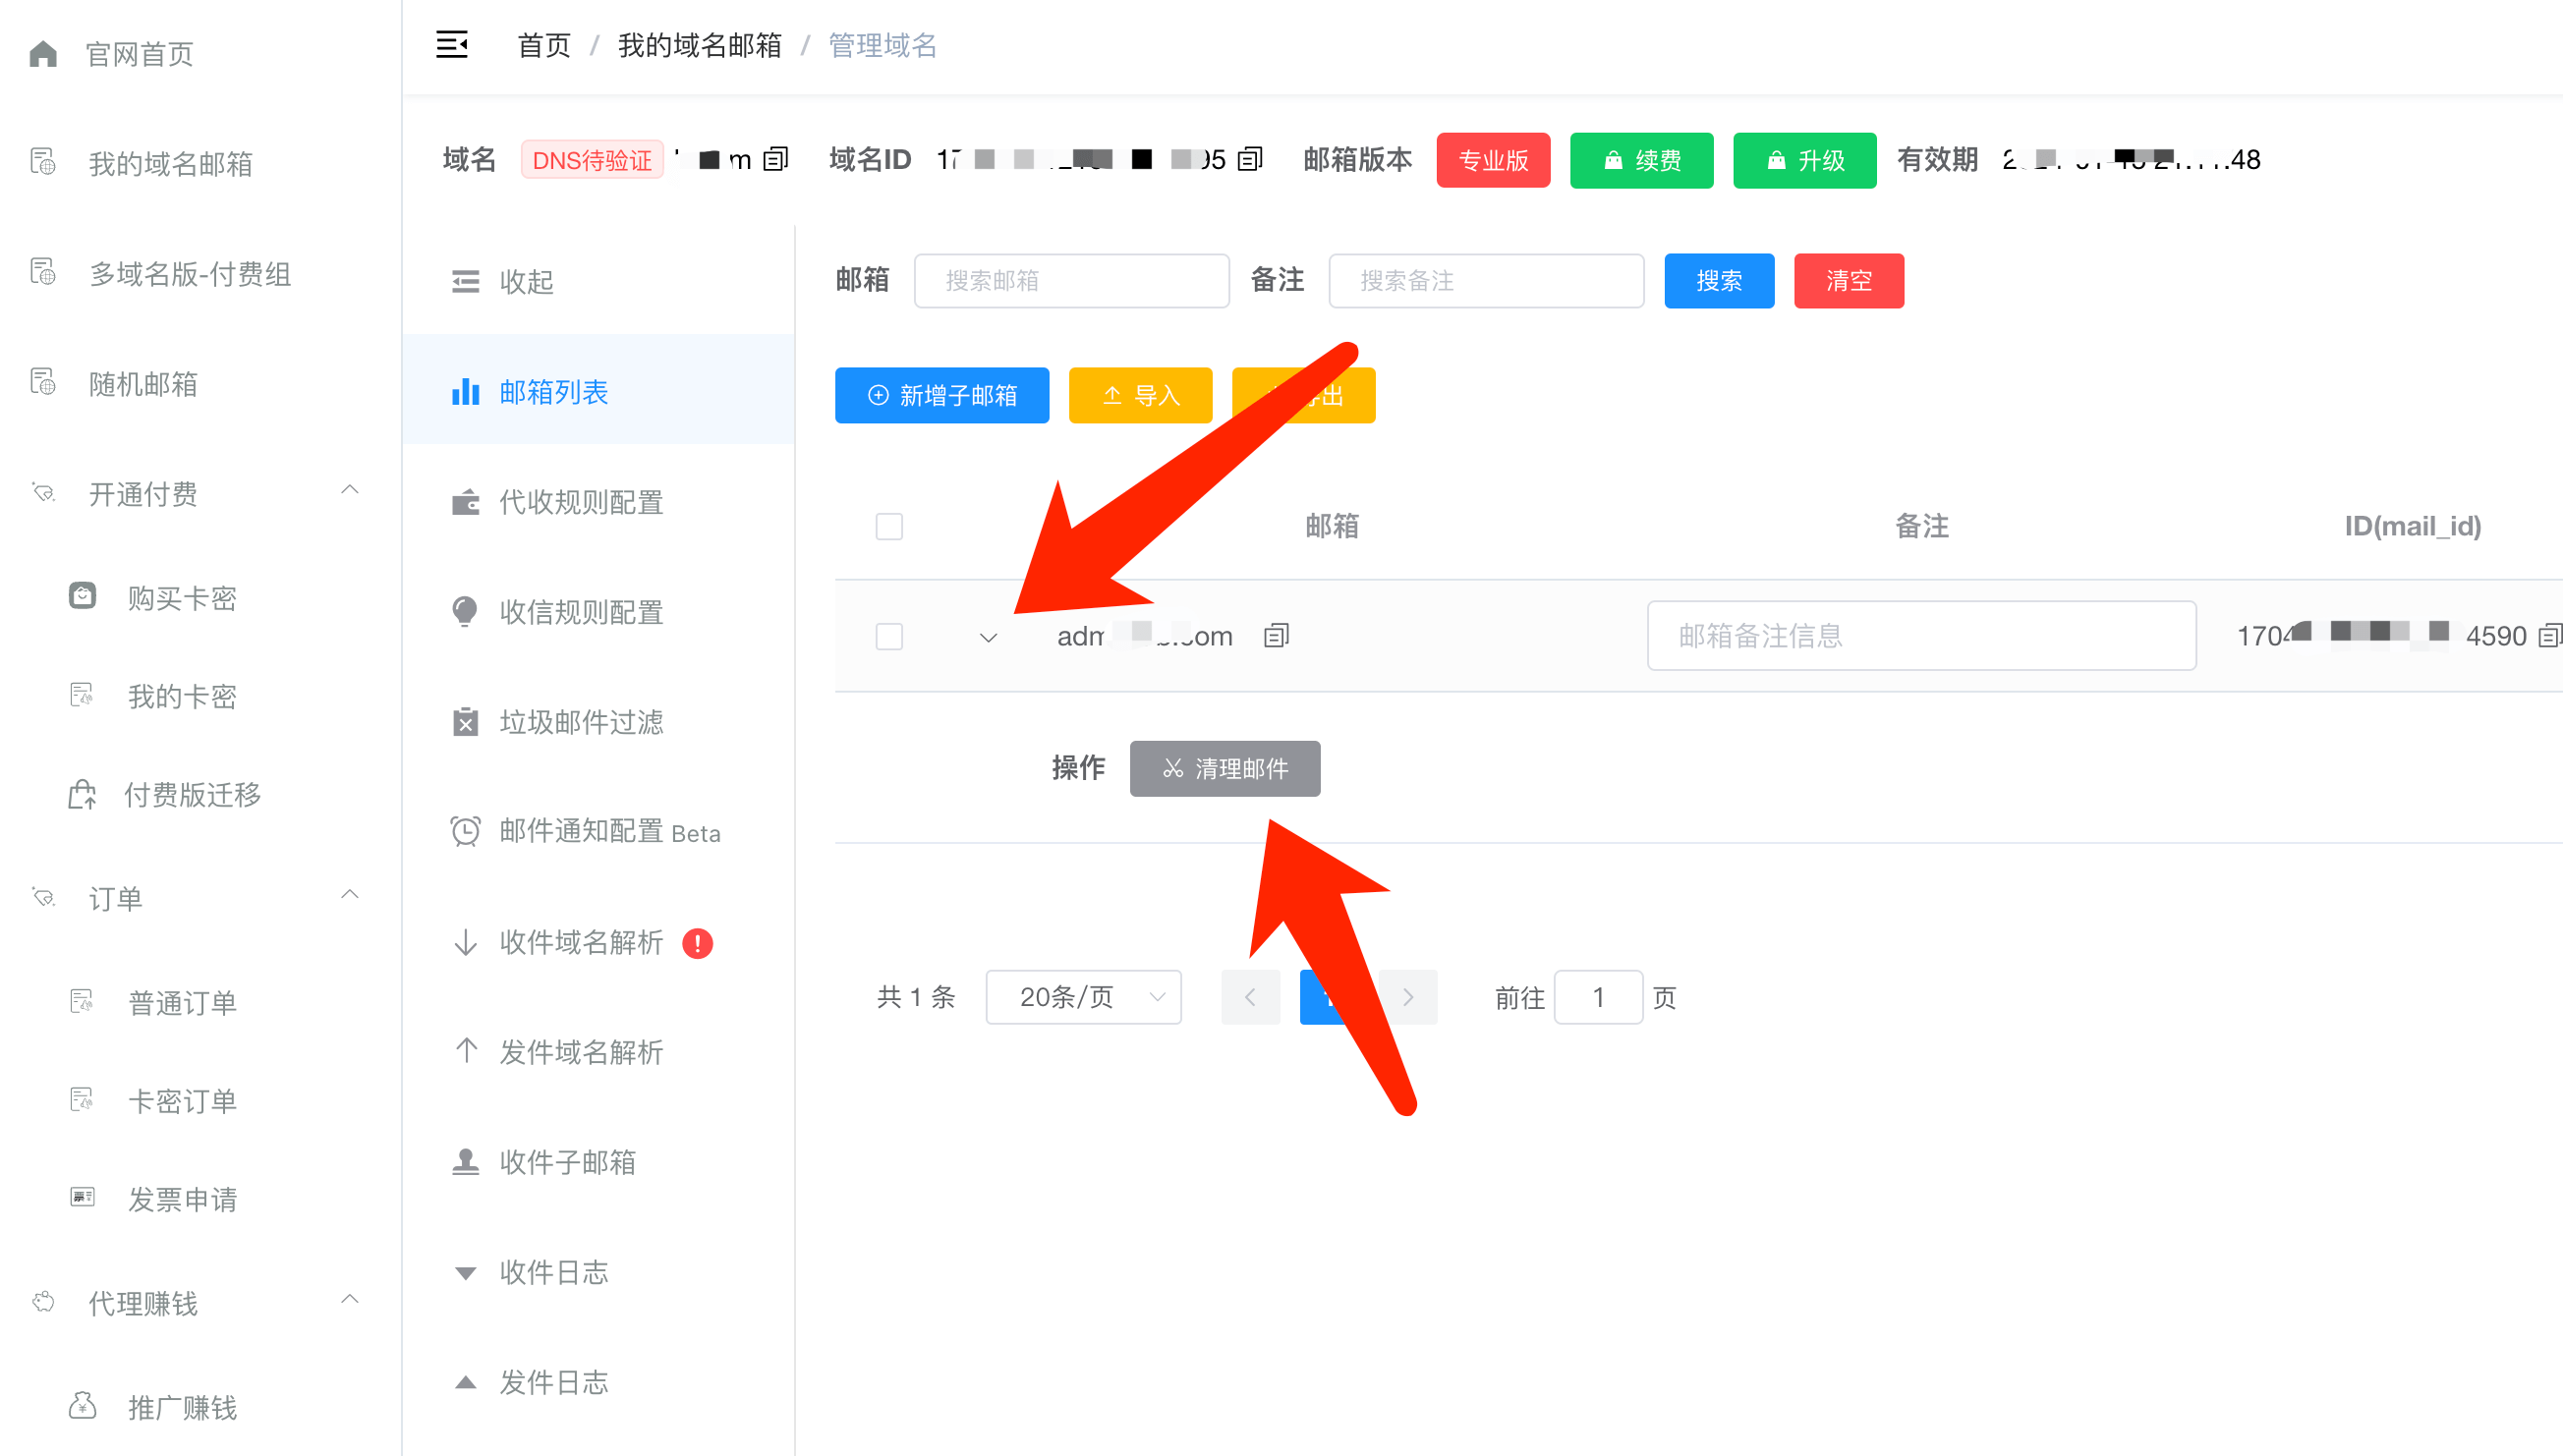Focus the 搜索备注 input field
Image resolution: width=2563 pixels, height=1456 pixels.
coord(1486,281)
